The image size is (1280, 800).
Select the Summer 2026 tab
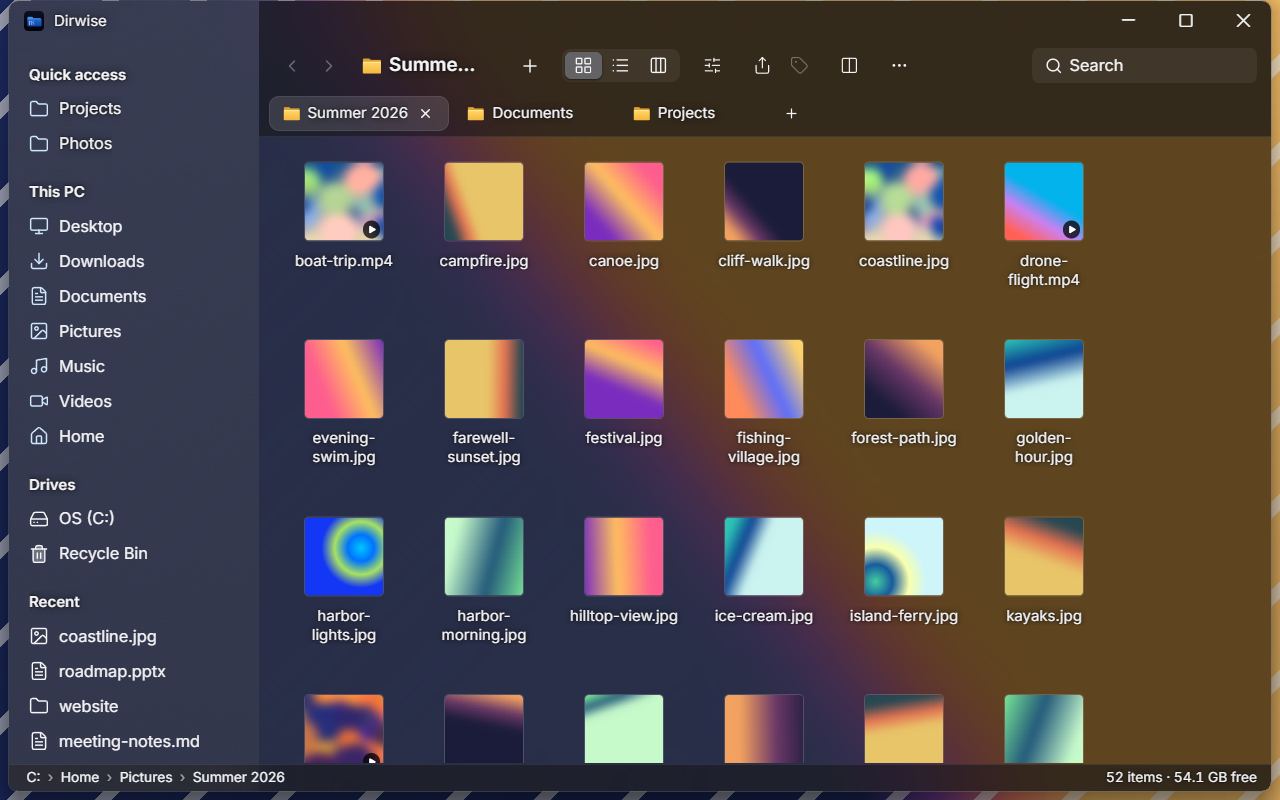pos(358,114)
